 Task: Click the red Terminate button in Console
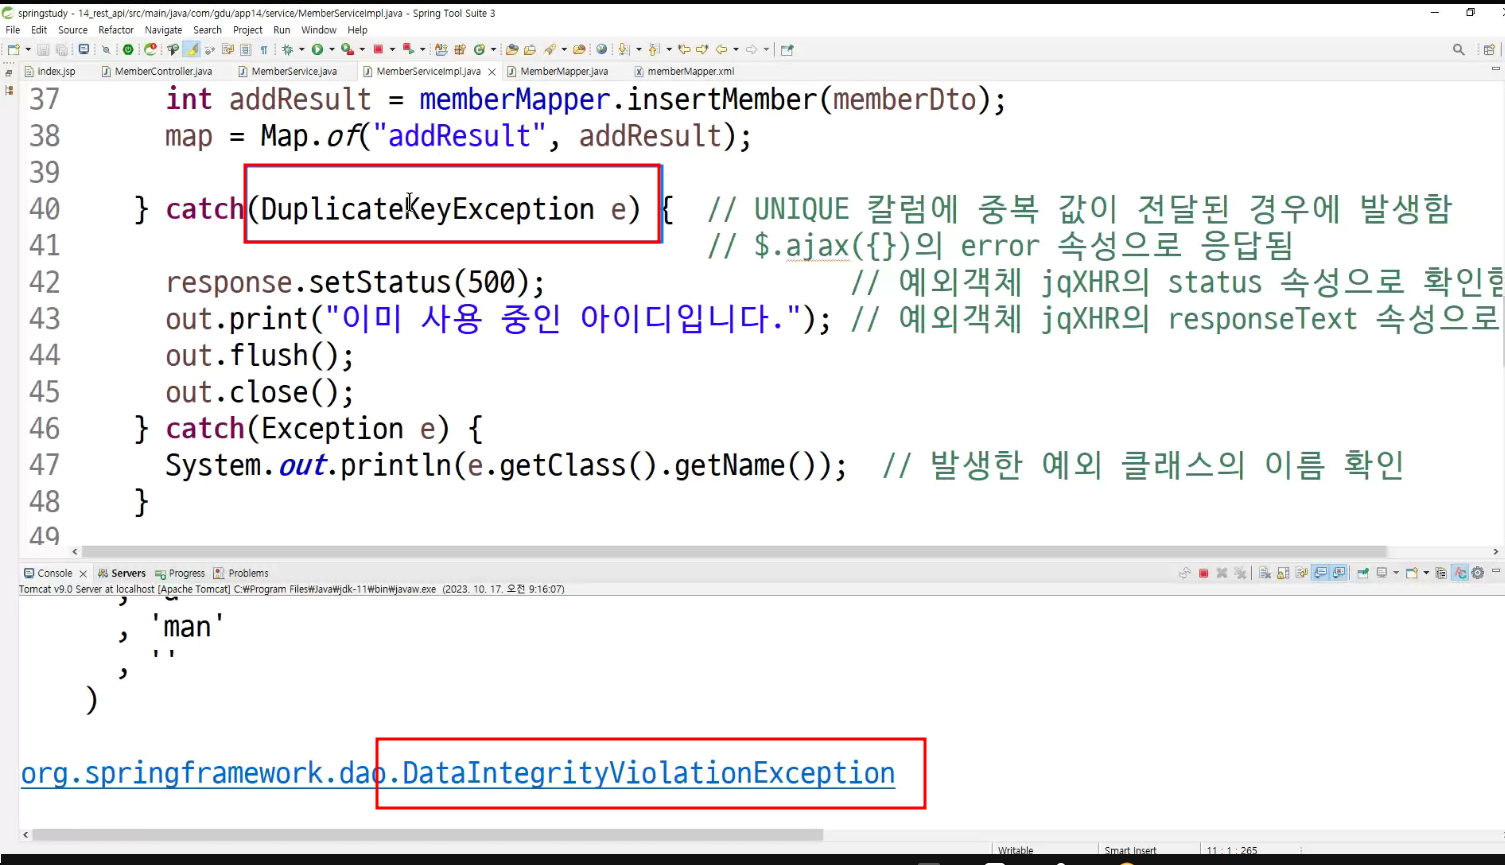click(x=1203, y=573)
